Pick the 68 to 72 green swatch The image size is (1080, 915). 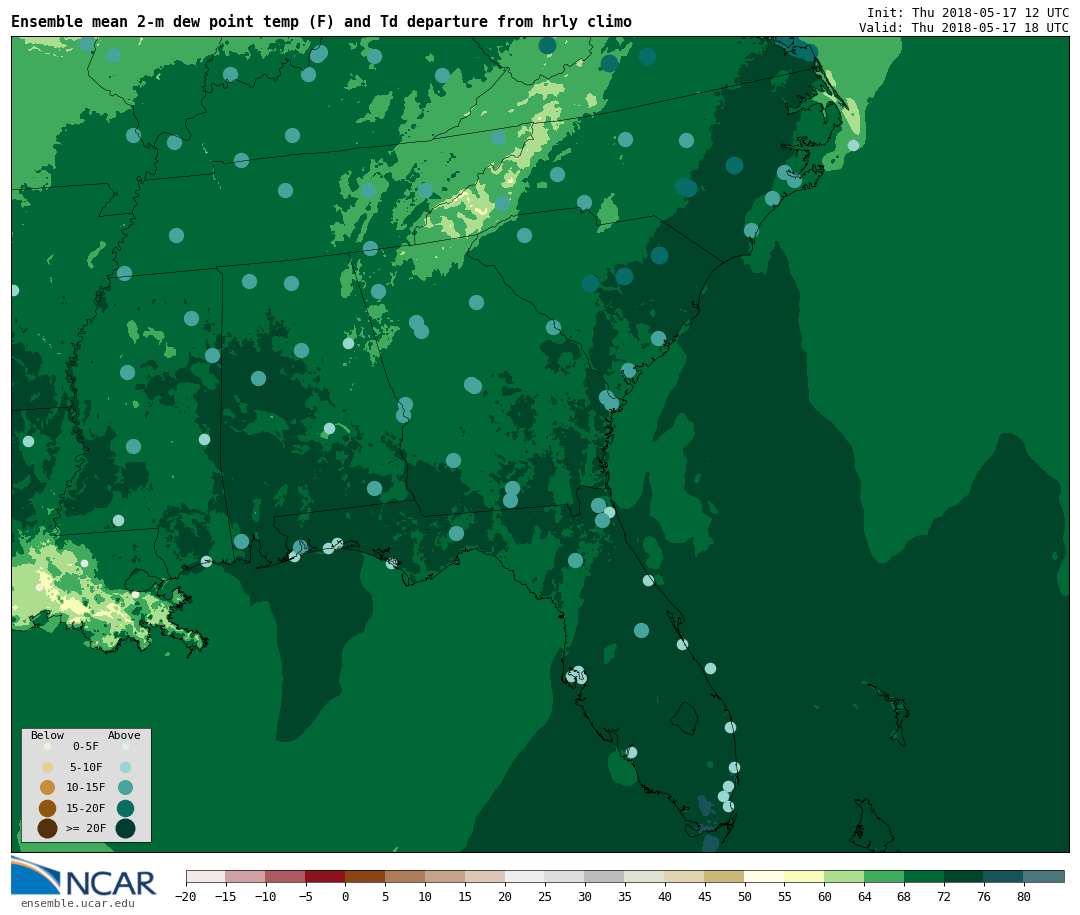[x=925, y=876]
